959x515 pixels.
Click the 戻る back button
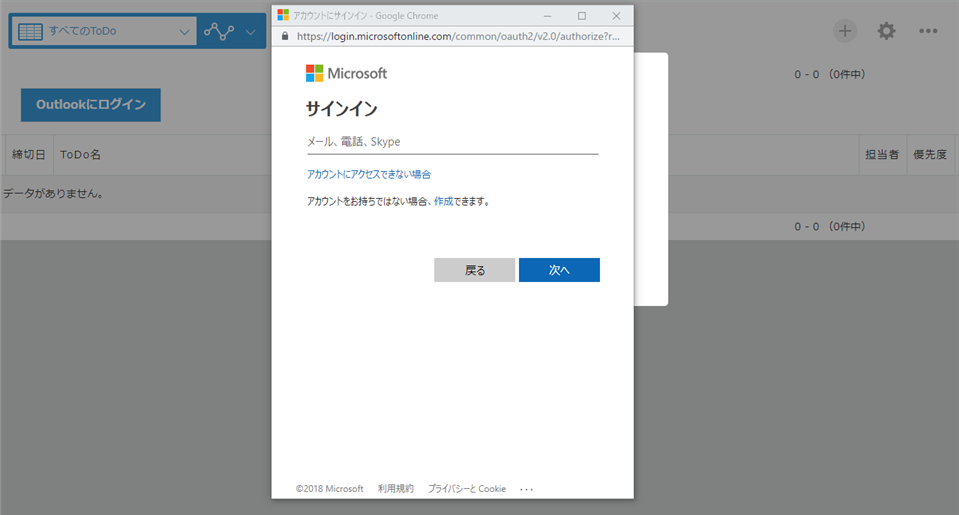point(475,270)
